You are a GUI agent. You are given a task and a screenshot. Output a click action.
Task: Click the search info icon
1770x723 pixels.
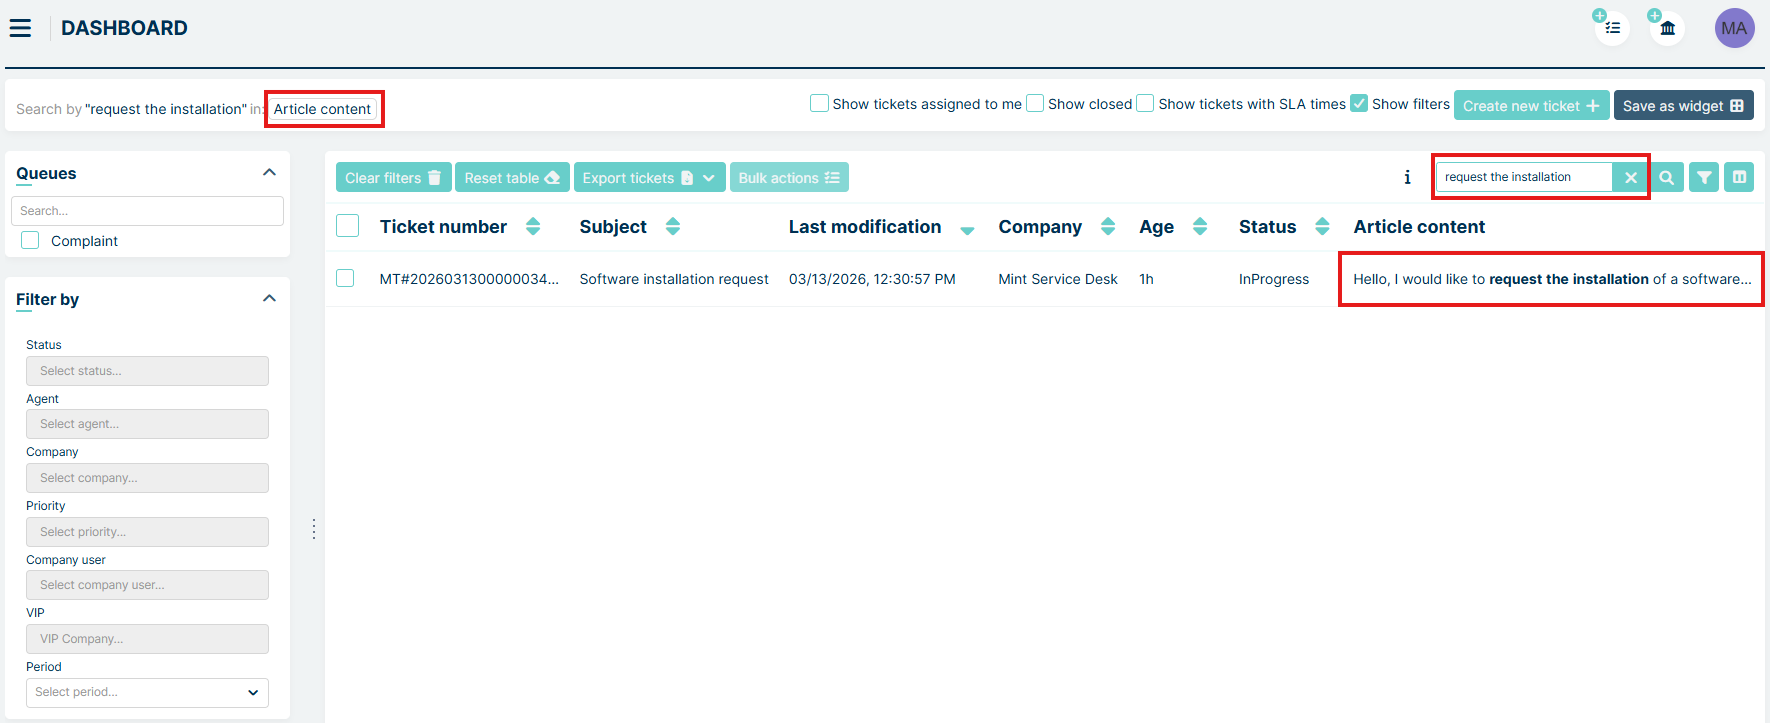1407,178
